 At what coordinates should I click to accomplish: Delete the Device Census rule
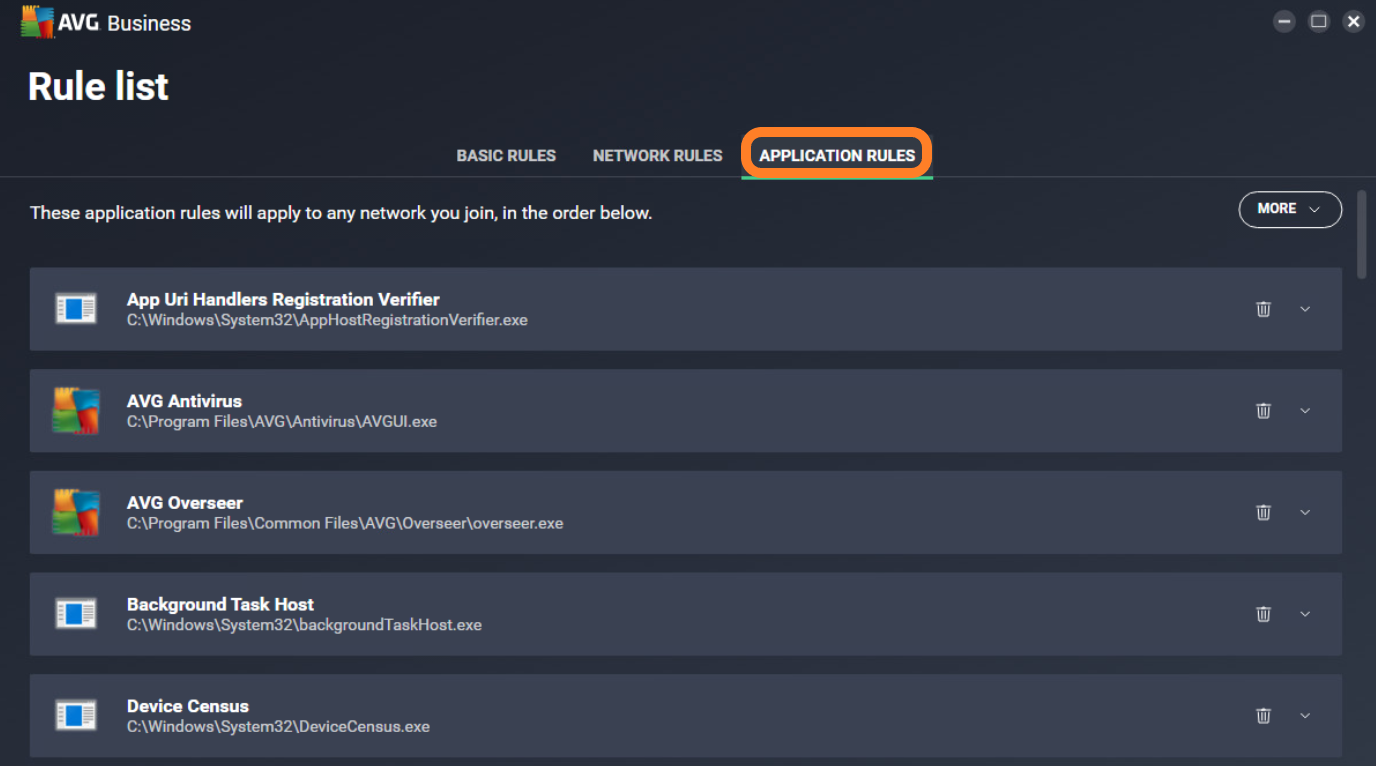tap(1263, 716)
